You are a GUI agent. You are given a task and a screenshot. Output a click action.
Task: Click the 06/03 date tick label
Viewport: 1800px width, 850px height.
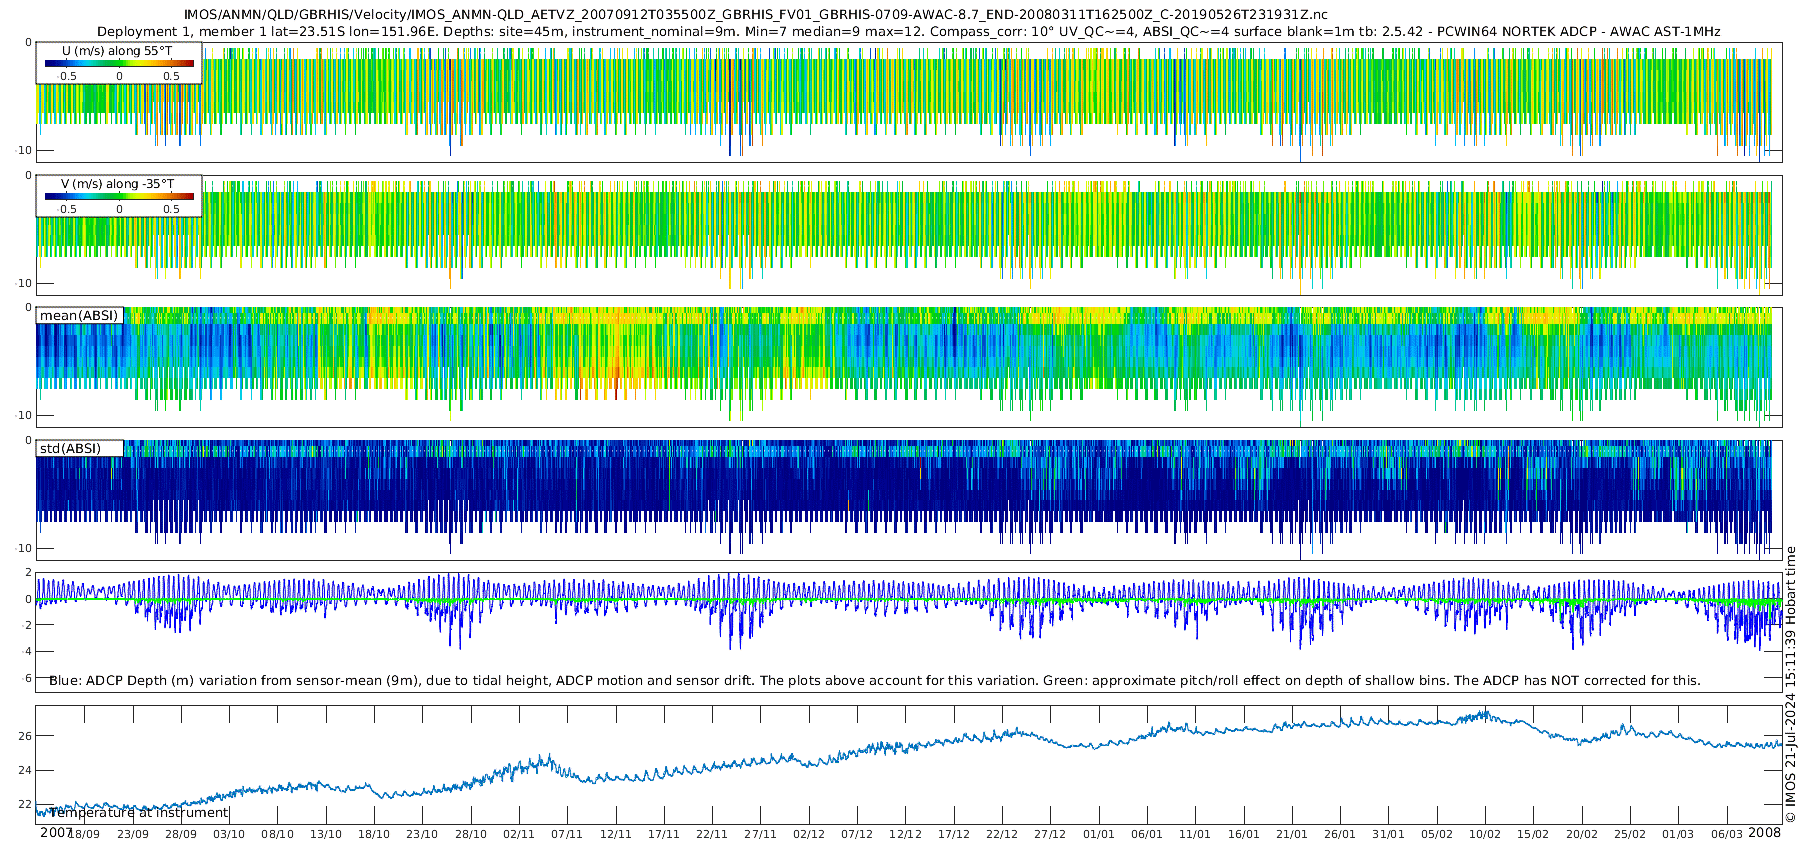tap(1727, 834)
